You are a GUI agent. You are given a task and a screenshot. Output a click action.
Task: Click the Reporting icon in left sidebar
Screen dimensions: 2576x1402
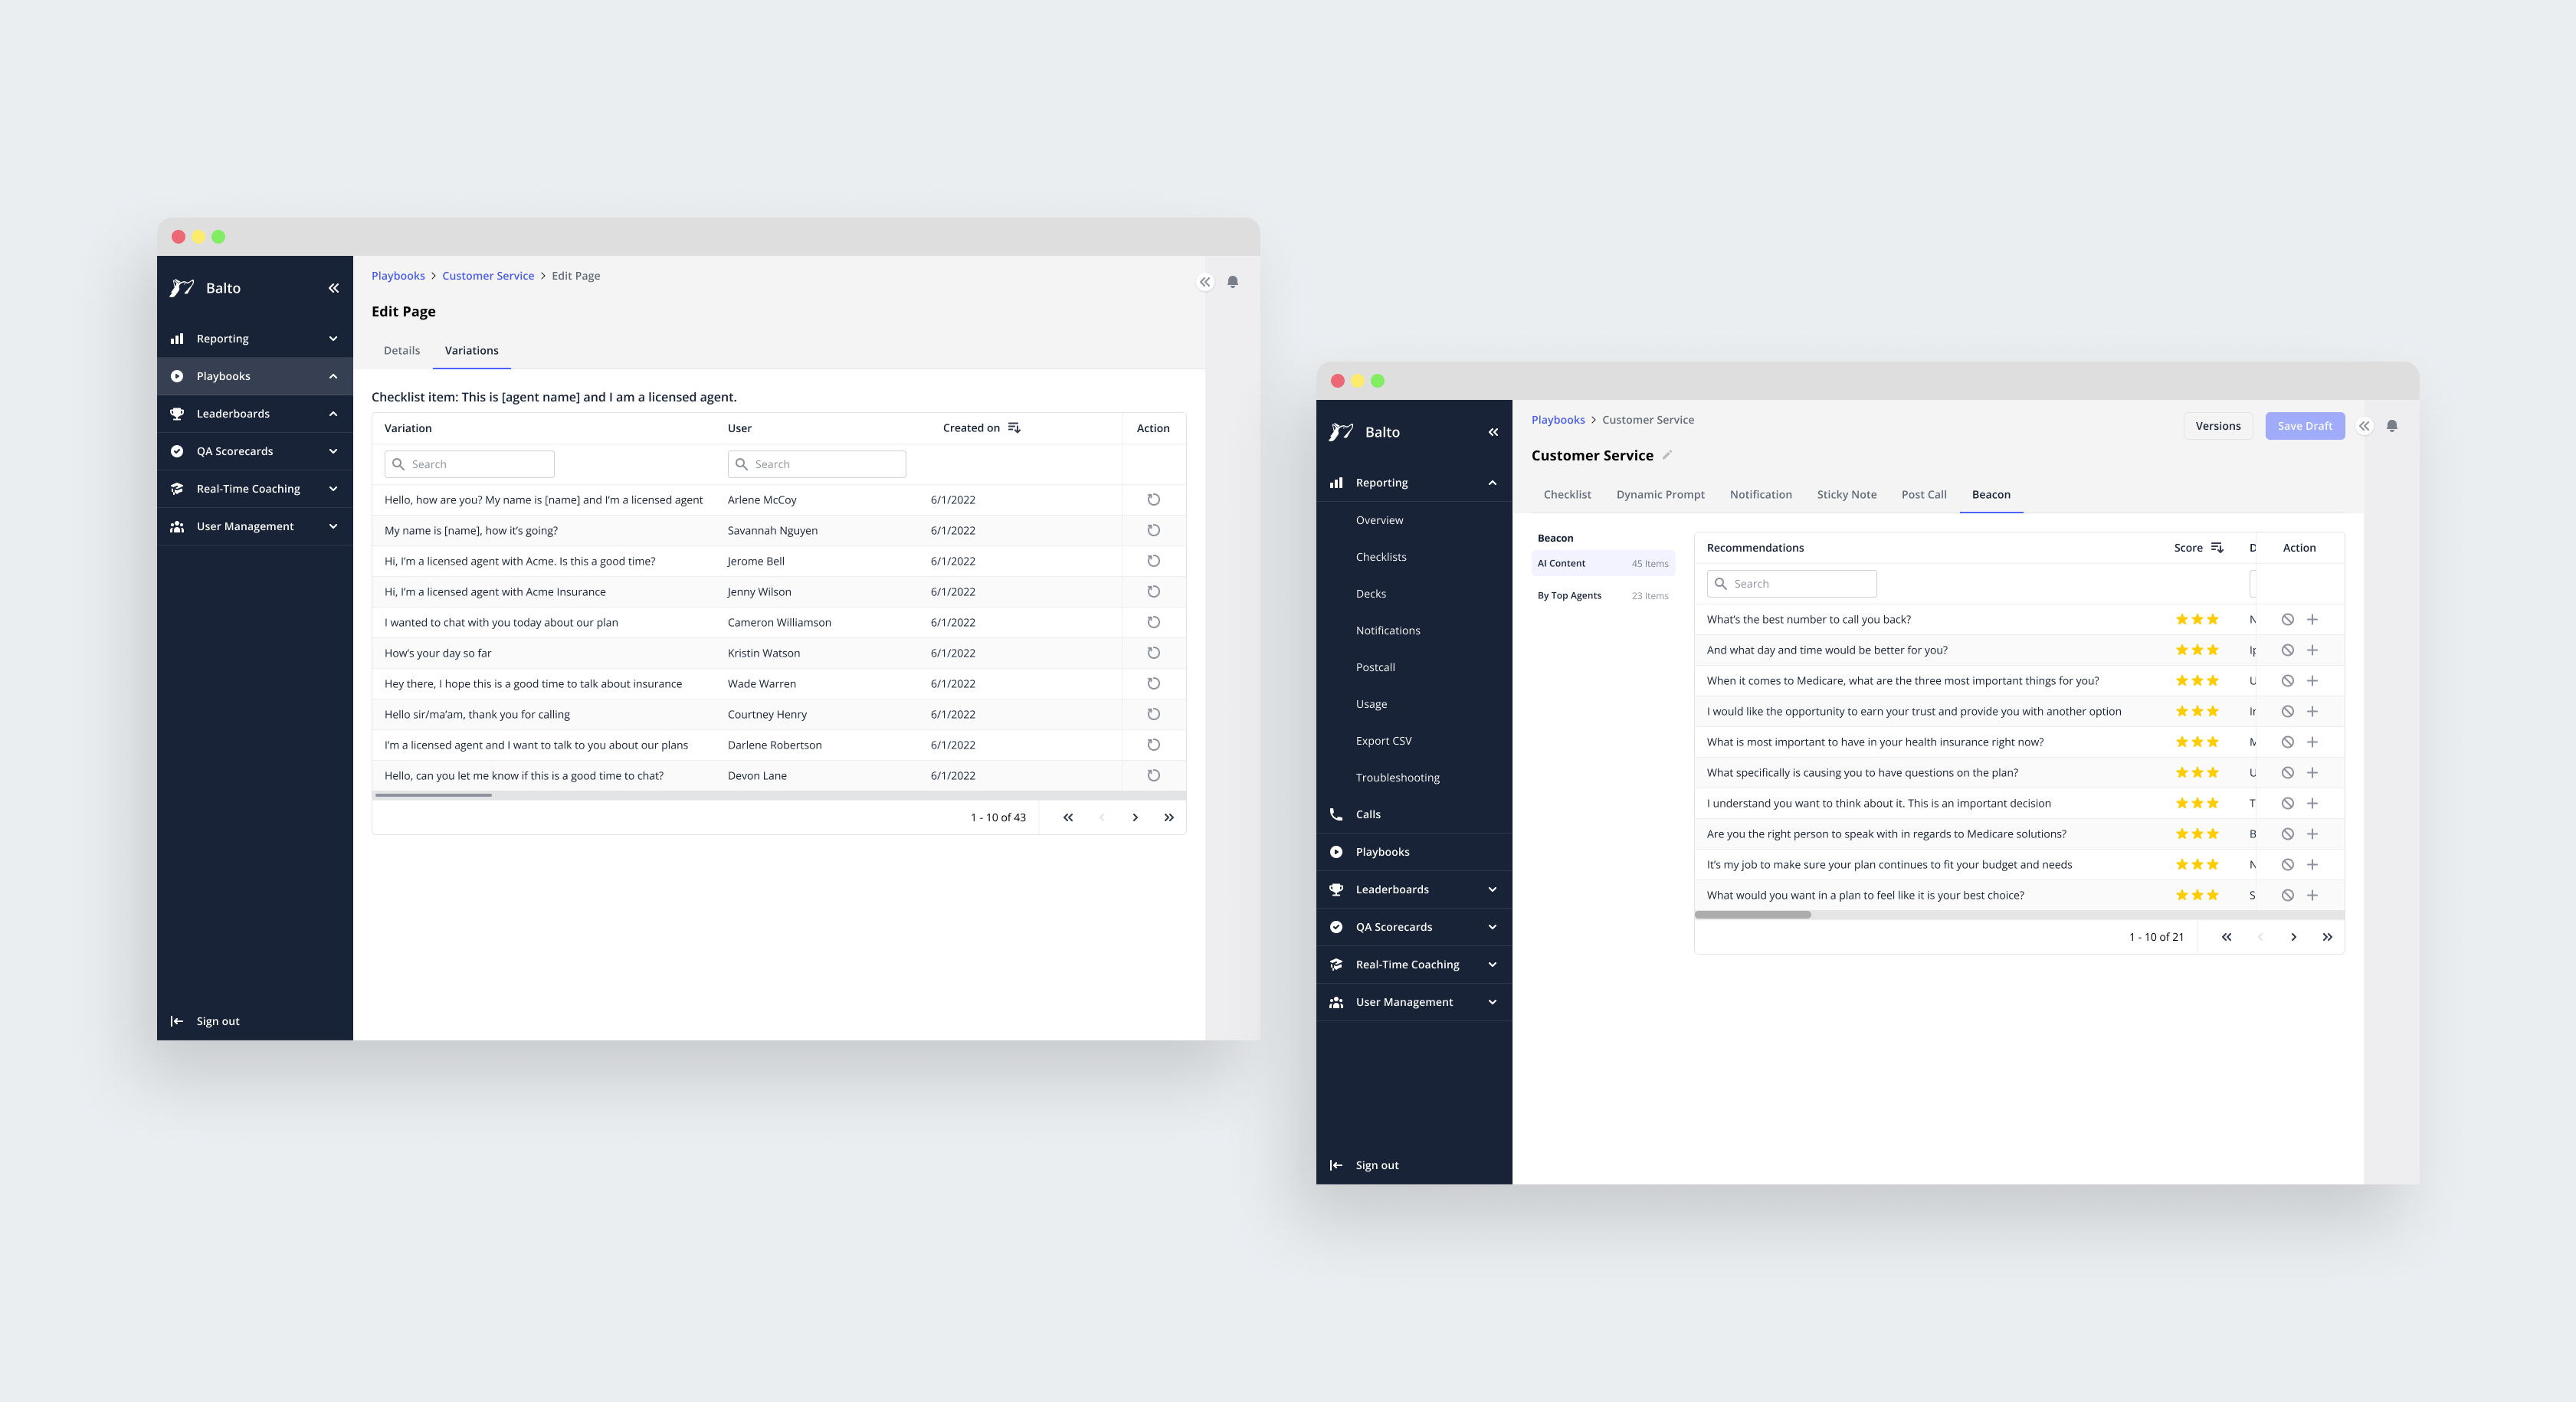coord(178,339)
